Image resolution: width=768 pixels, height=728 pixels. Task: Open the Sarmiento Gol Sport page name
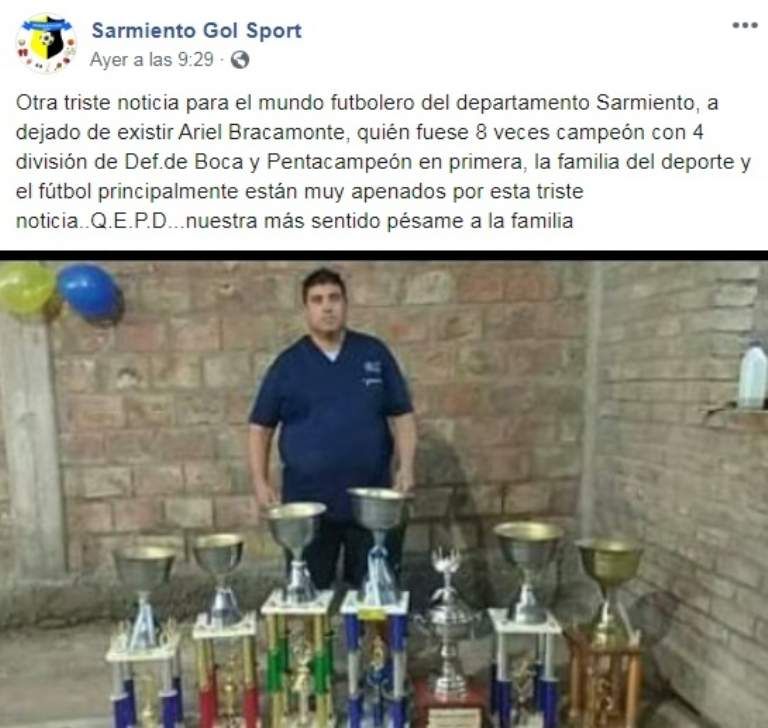[196, 30]
